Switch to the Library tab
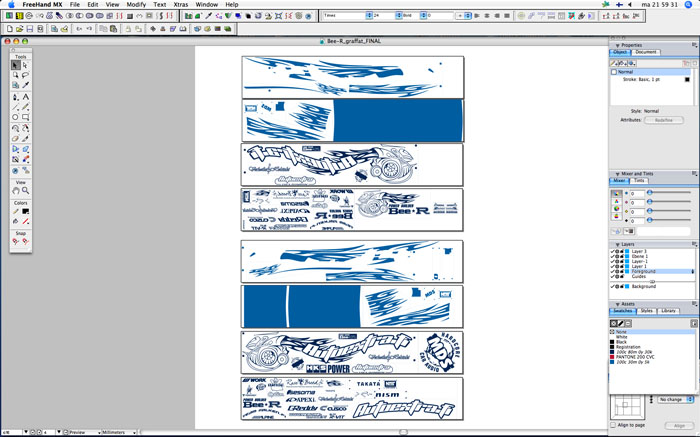Viewport: 700px width, 437px height. coord(668,311)
